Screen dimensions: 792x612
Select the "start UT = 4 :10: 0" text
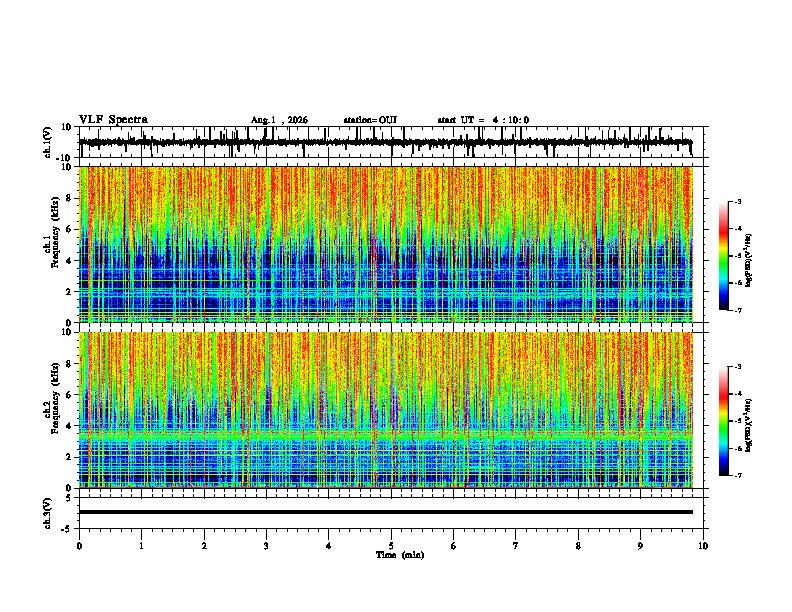tap(483, 120)
